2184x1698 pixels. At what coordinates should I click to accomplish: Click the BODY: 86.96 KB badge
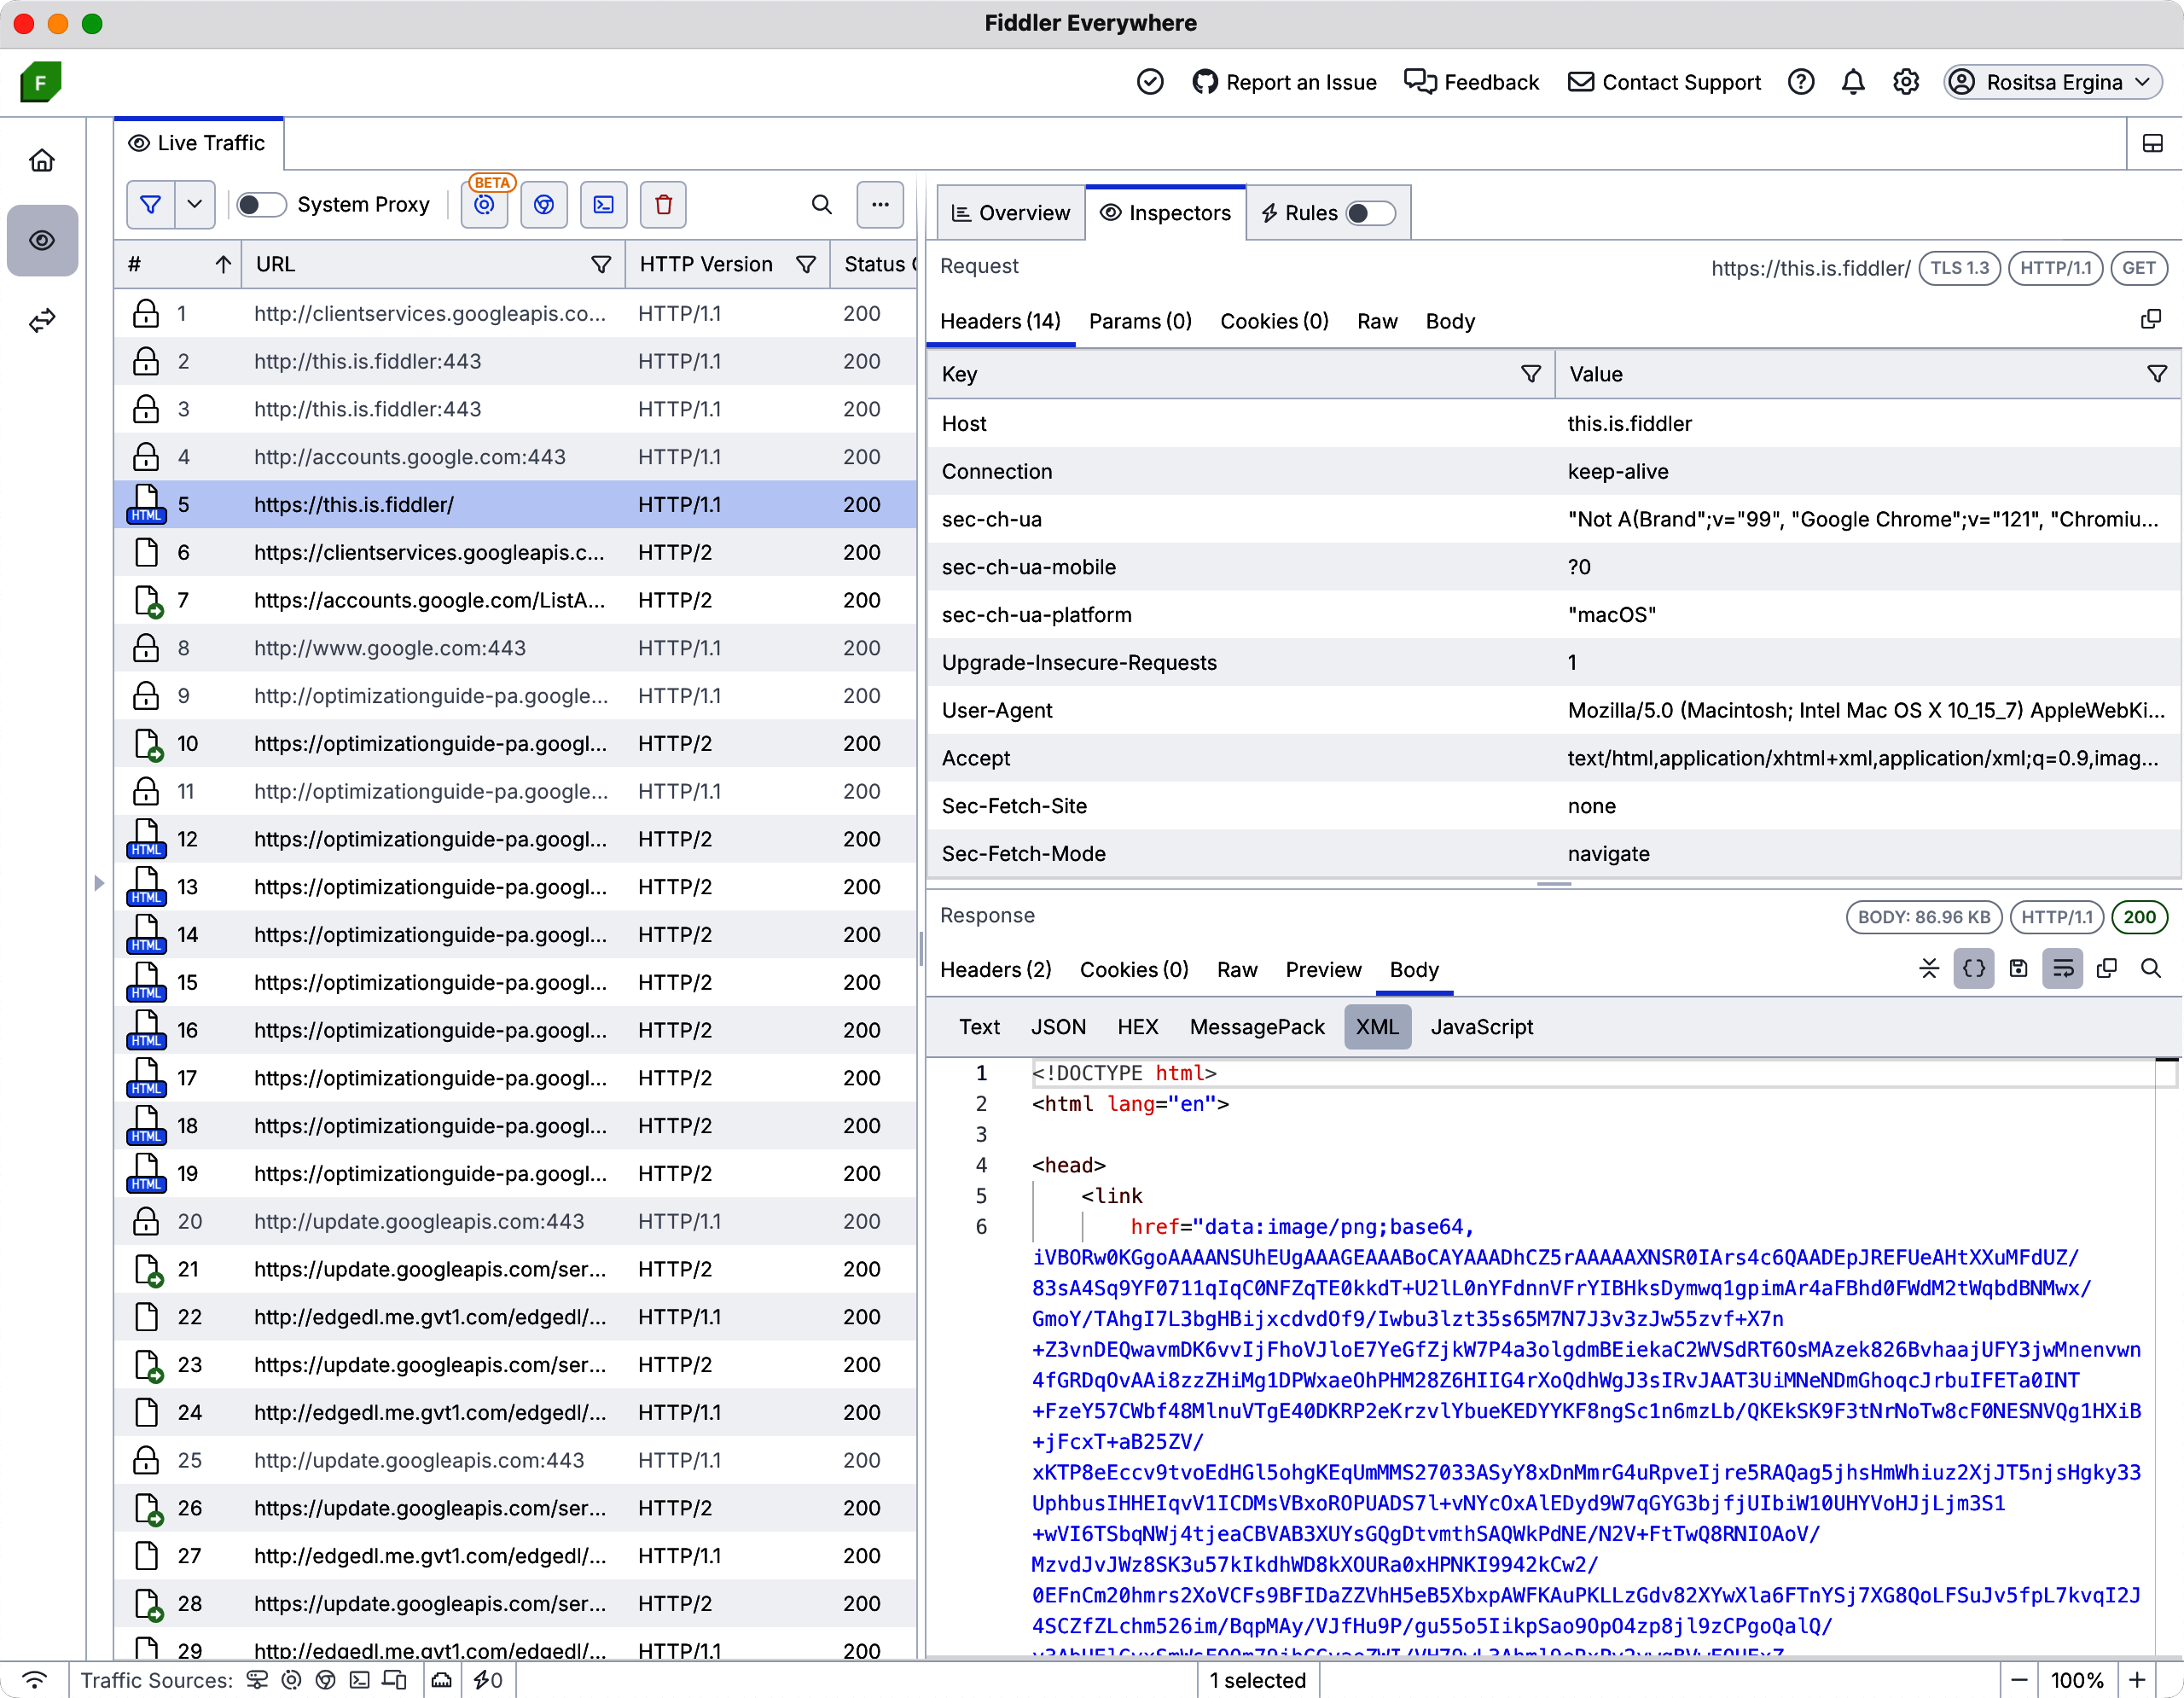click(1924, 918)
